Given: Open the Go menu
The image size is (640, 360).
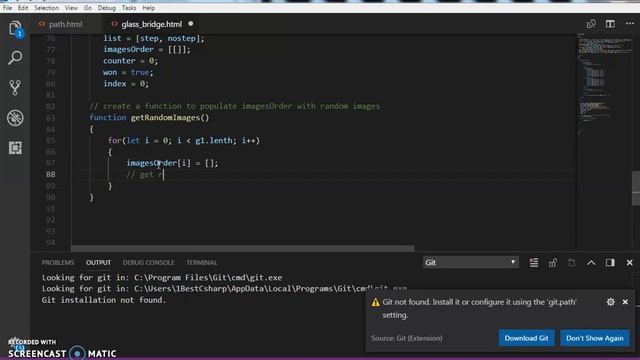Looking at the screenshot, I should pyautogui.click(x=88, y=8).
